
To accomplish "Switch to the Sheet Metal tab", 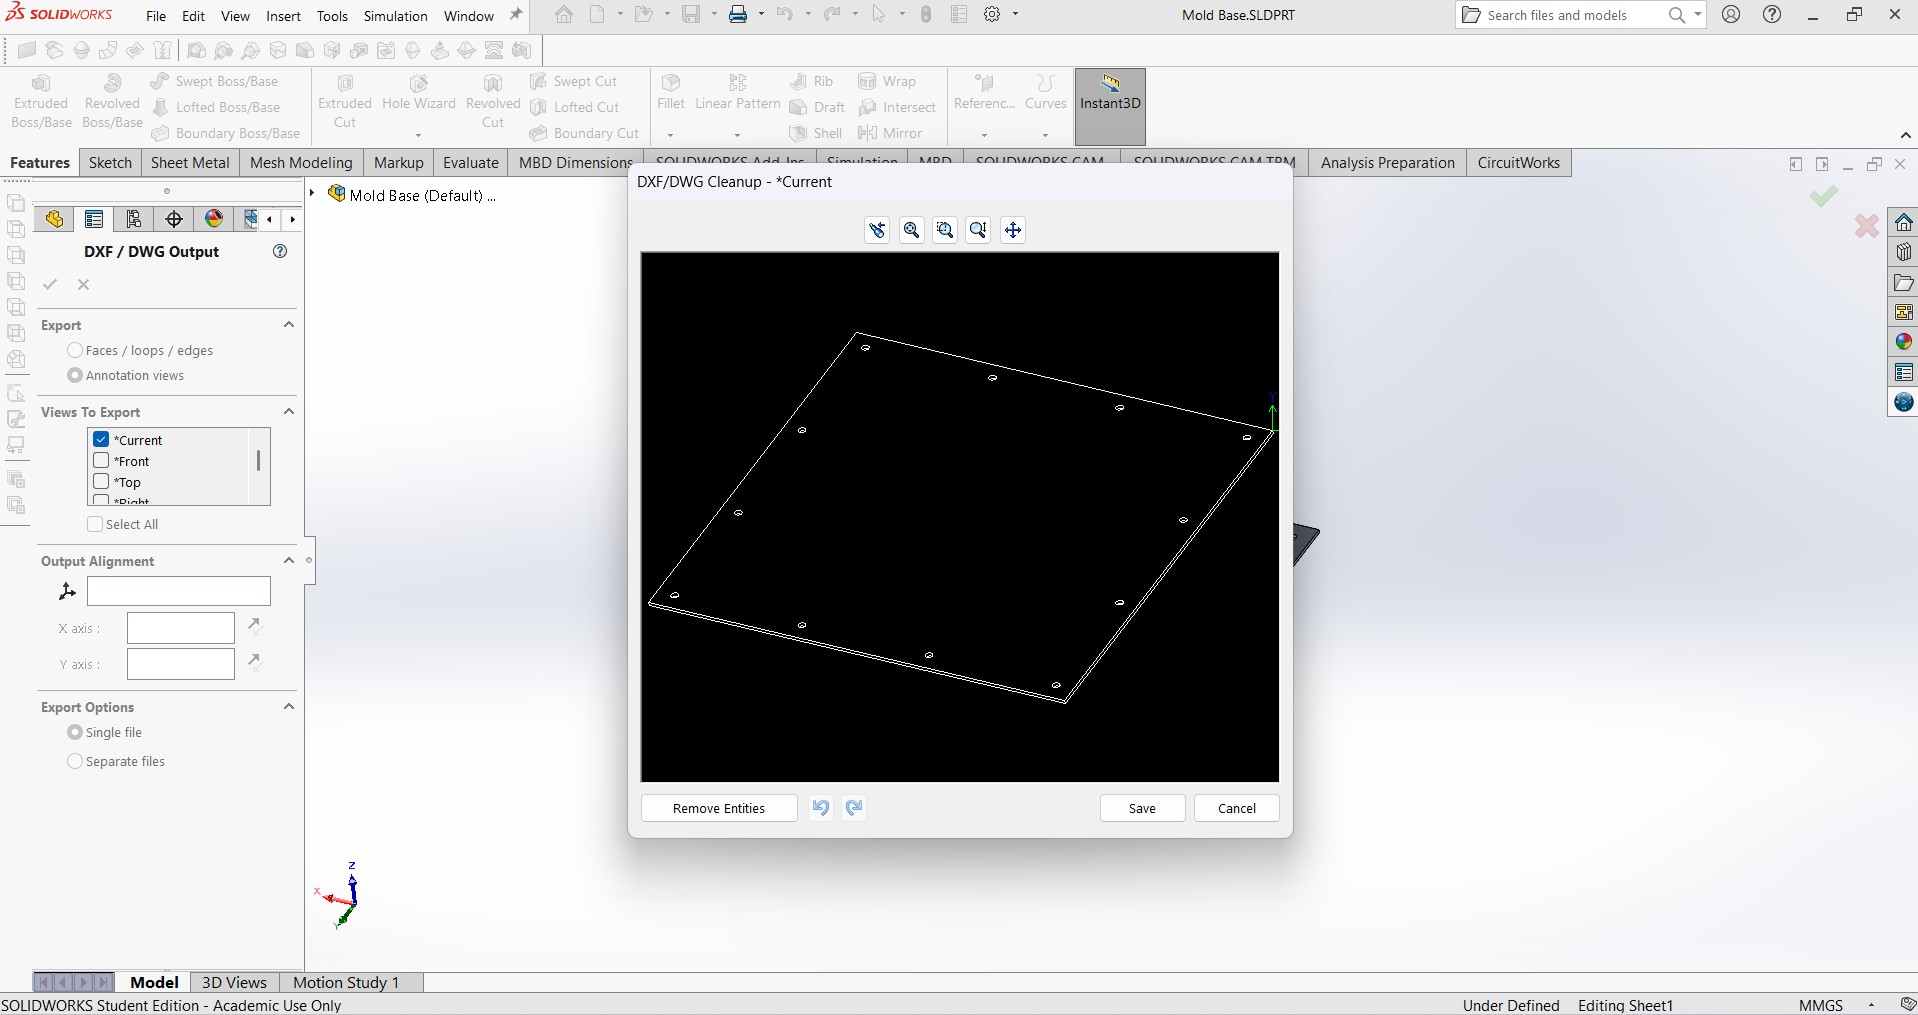I will (x=190, y=163).
